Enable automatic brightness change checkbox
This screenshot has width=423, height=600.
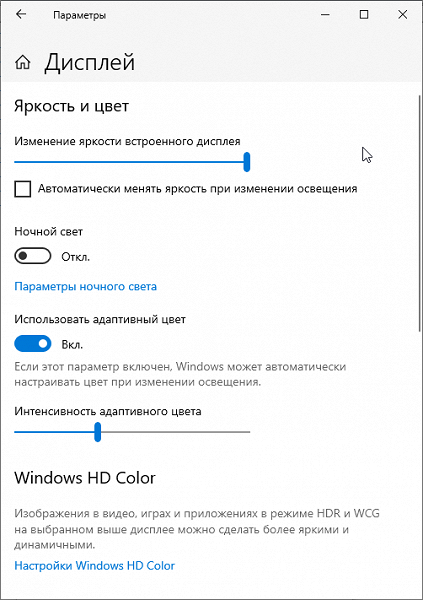click(x=23, y=189)
